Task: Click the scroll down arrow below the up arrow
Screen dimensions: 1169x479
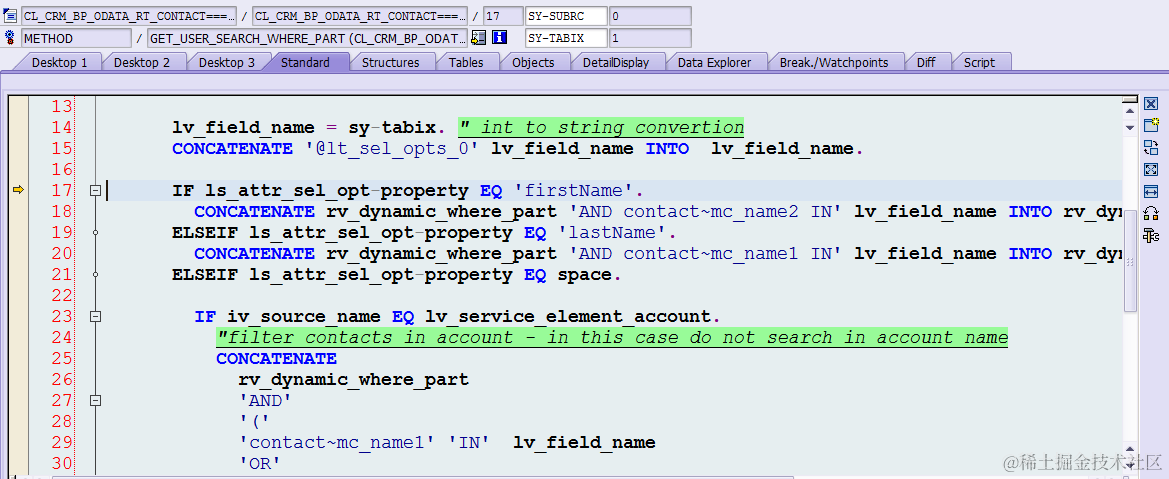Action: click(x=1130, y=128)
